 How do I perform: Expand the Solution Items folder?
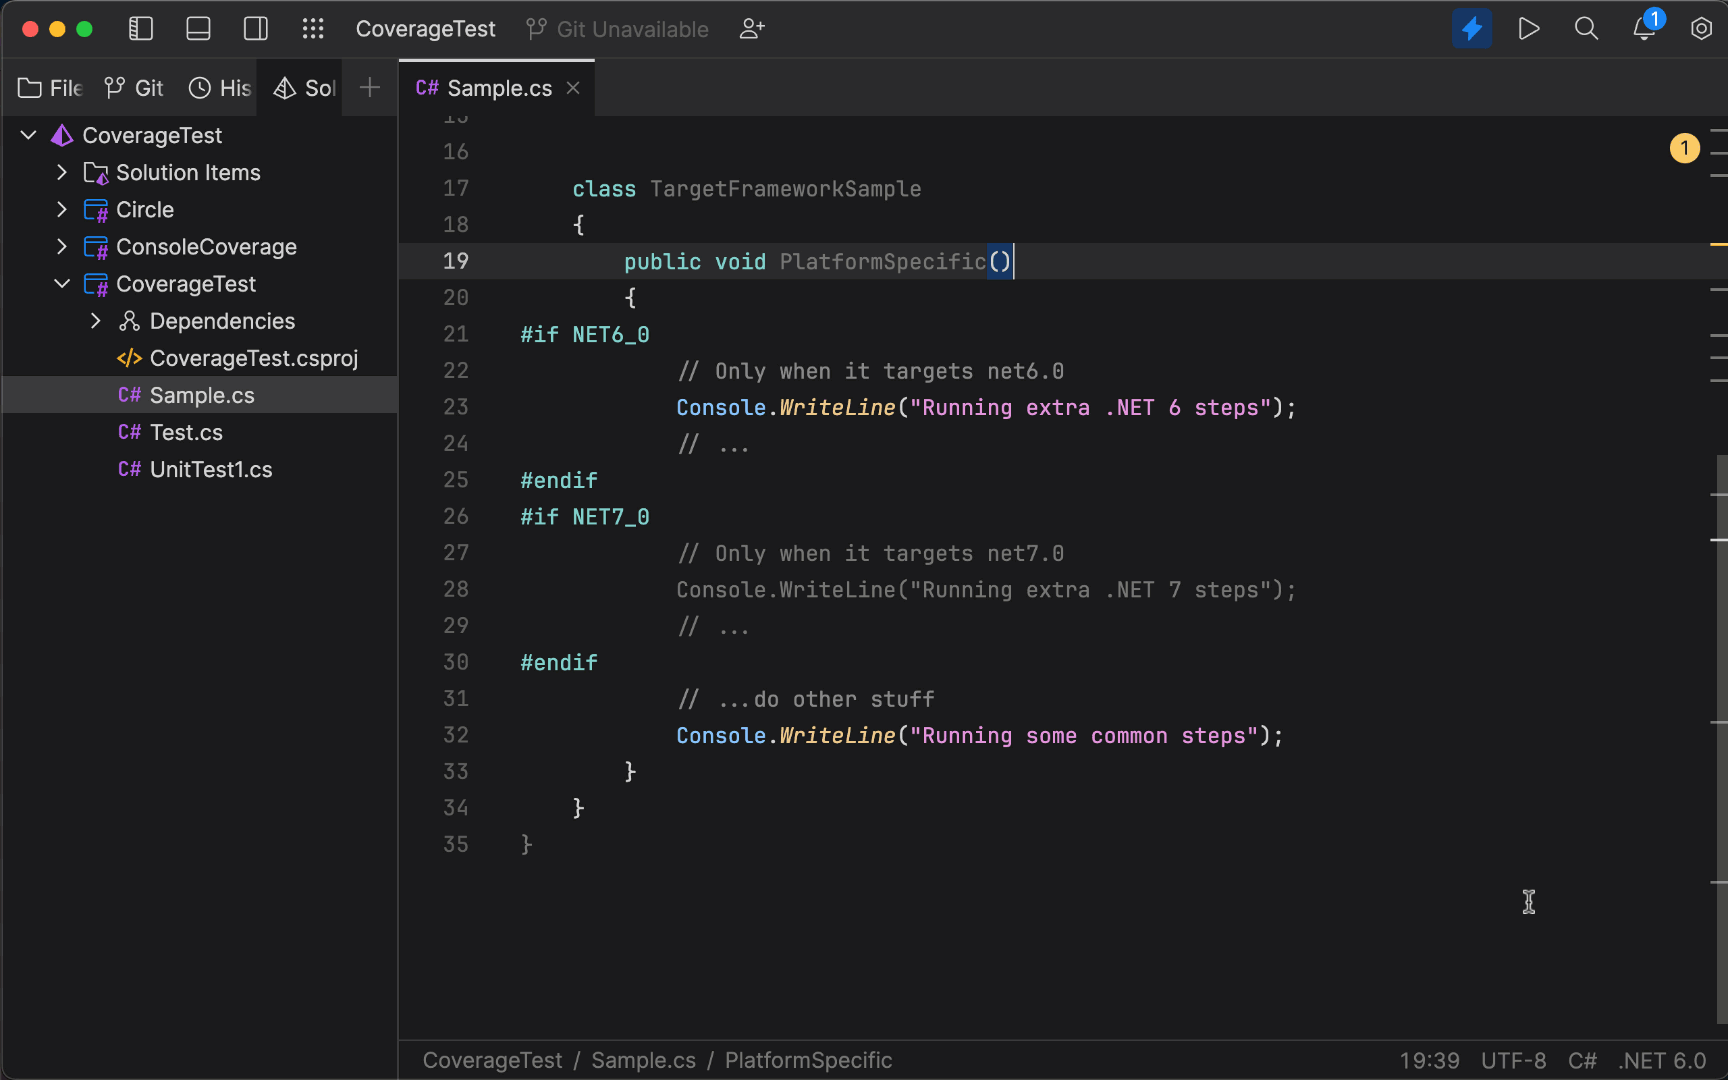62,172
